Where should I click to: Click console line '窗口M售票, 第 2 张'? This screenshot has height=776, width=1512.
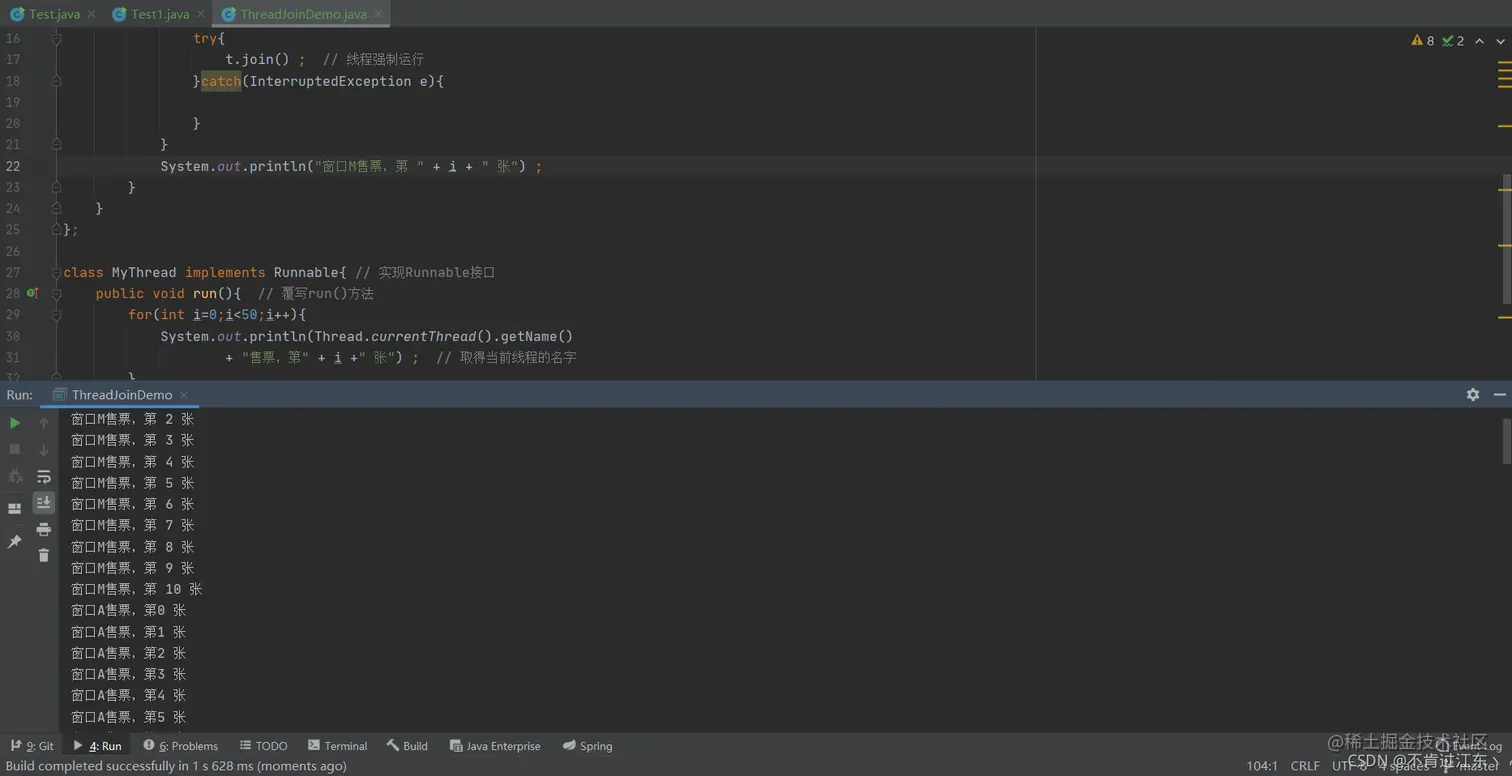coord(132,419)
